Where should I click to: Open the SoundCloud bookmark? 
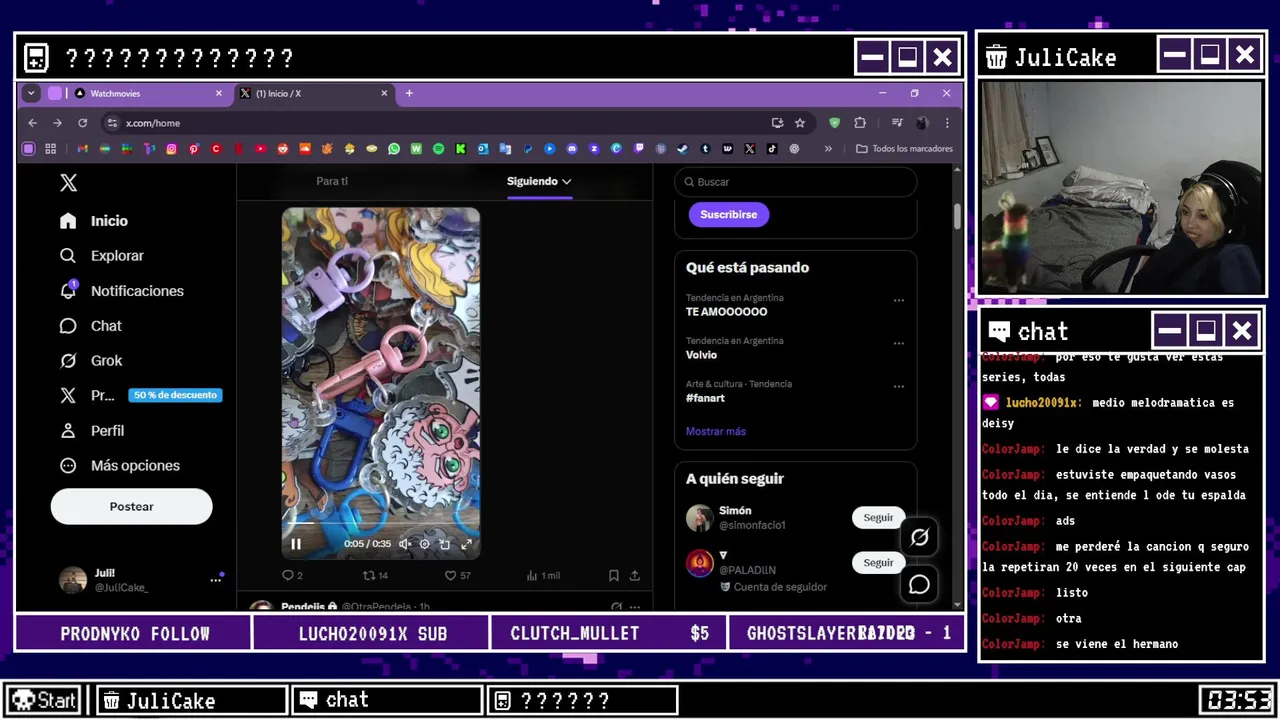coord(305,149)
